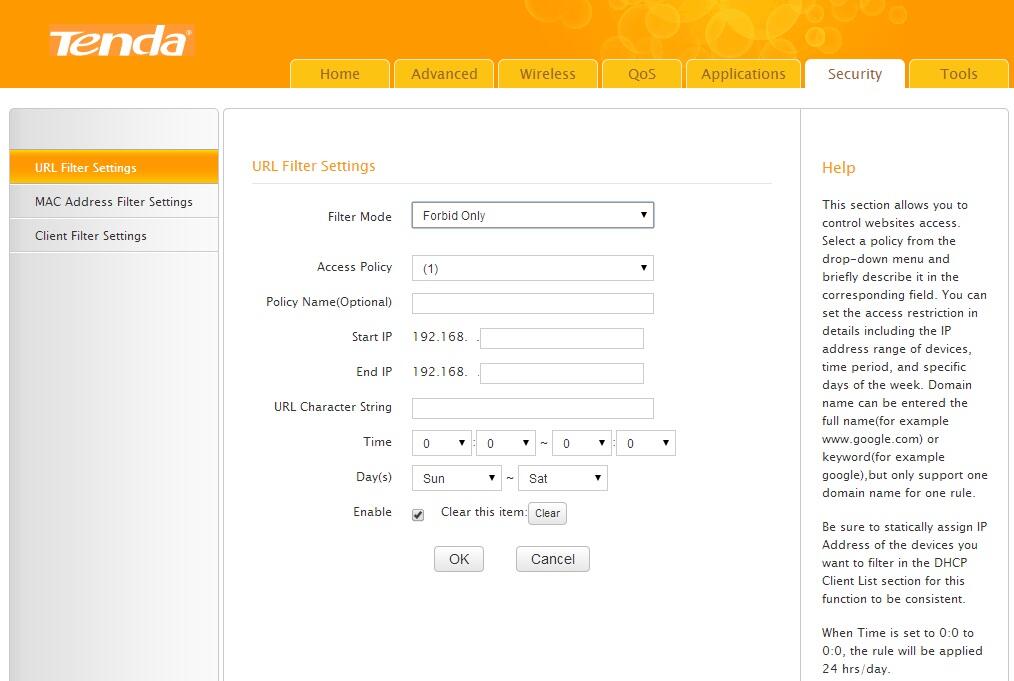Toggle the Enable checkbox

418,515
